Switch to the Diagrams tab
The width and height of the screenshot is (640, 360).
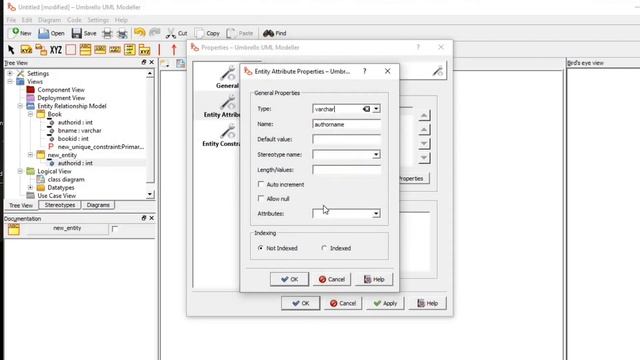[x=98, y=205]
